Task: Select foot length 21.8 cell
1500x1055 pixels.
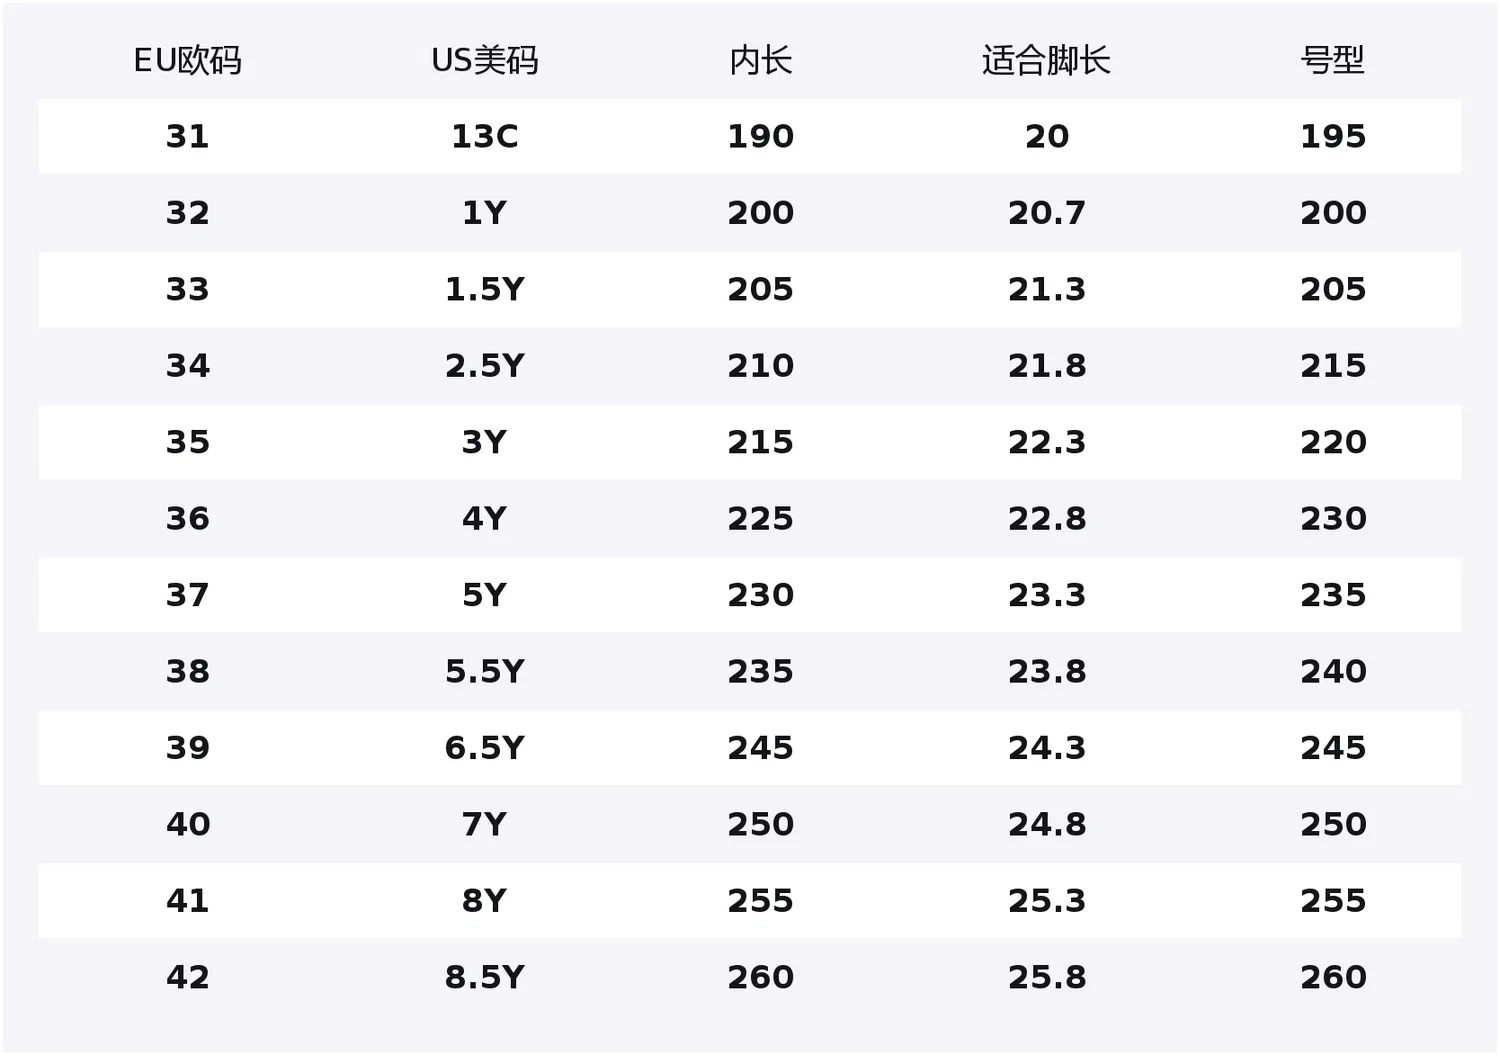Action: [x=1046, y=366]
